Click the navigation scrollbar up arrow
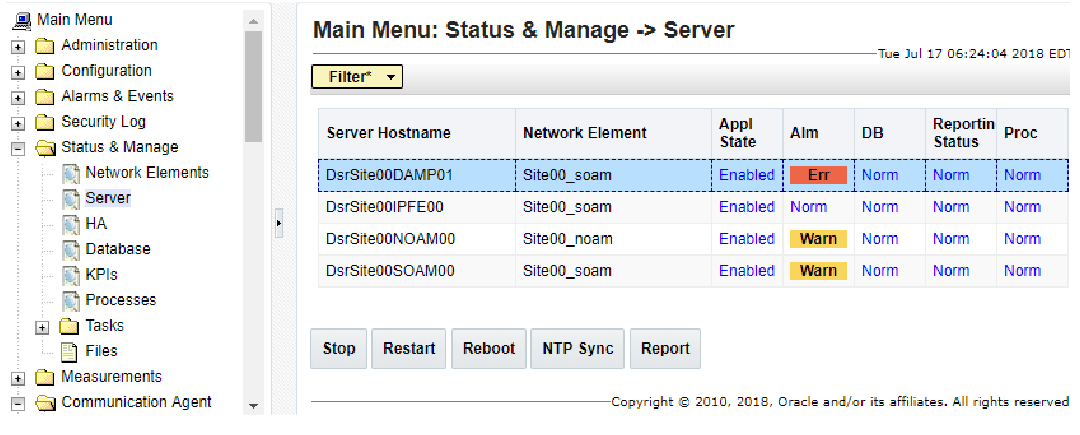 tap(253, 21)
